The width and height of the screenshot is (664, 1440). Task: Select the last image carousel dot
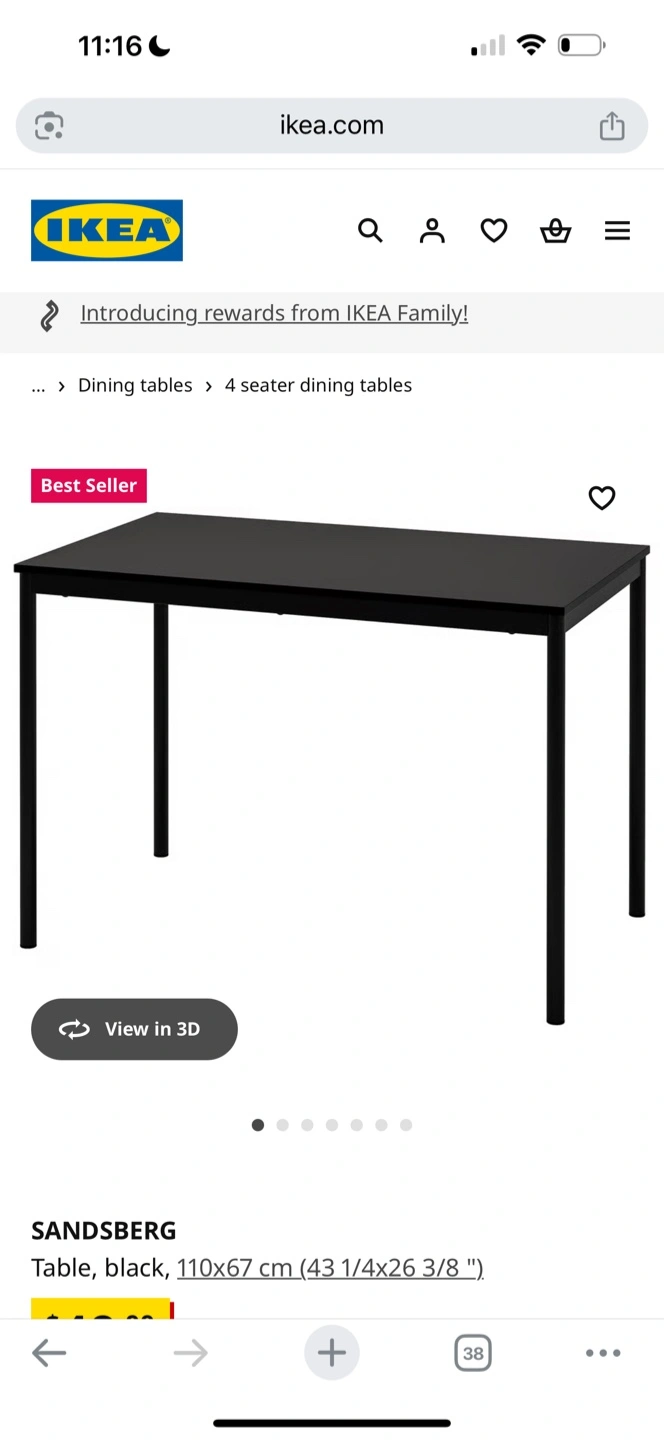[406, 1125]
